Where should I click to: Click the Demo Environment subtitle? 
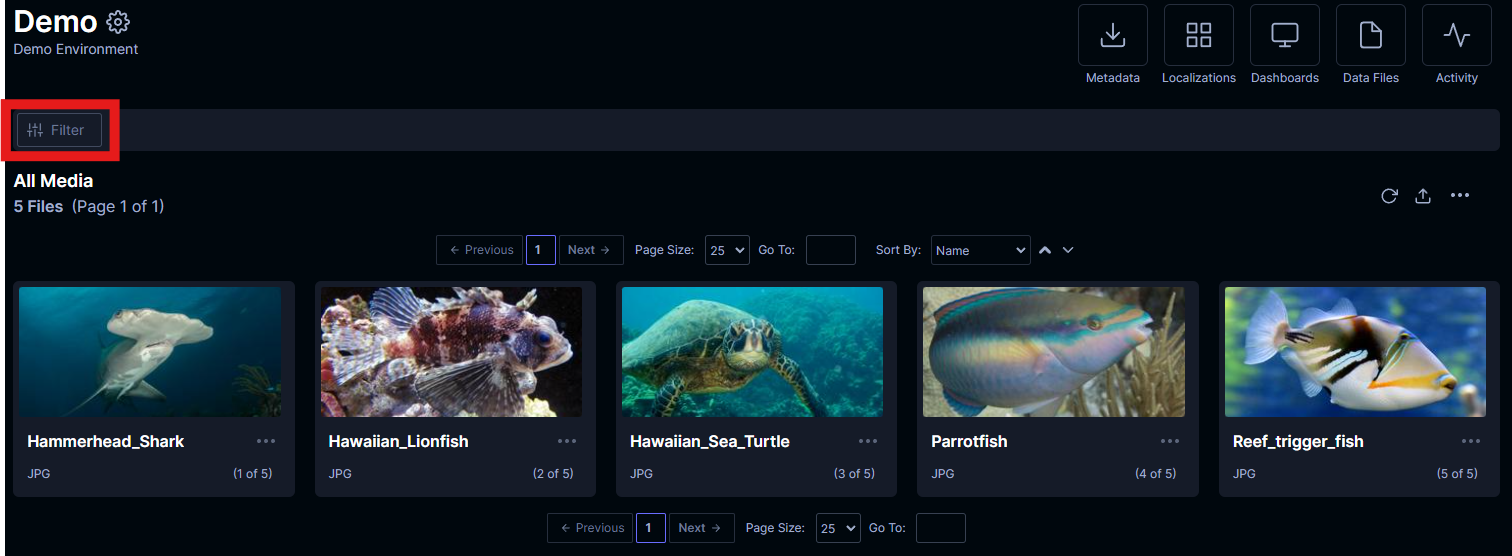[x=76, y=49]
